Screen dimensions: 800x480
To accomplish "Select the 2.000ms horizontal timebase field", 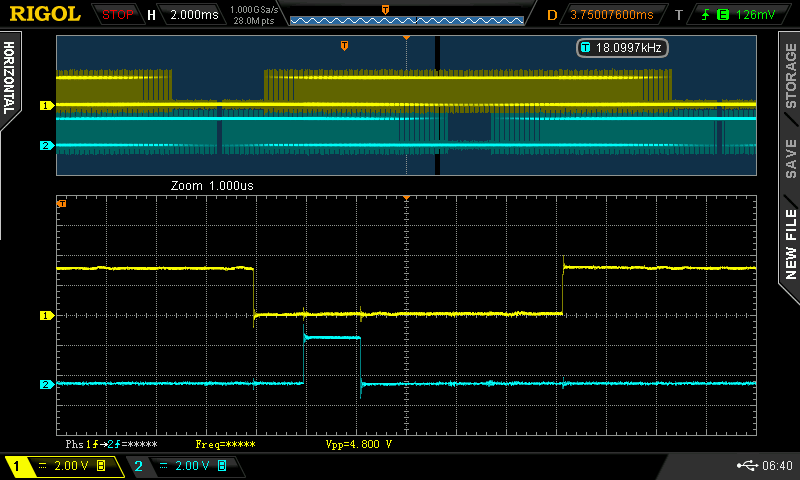I will coord(195,15).
